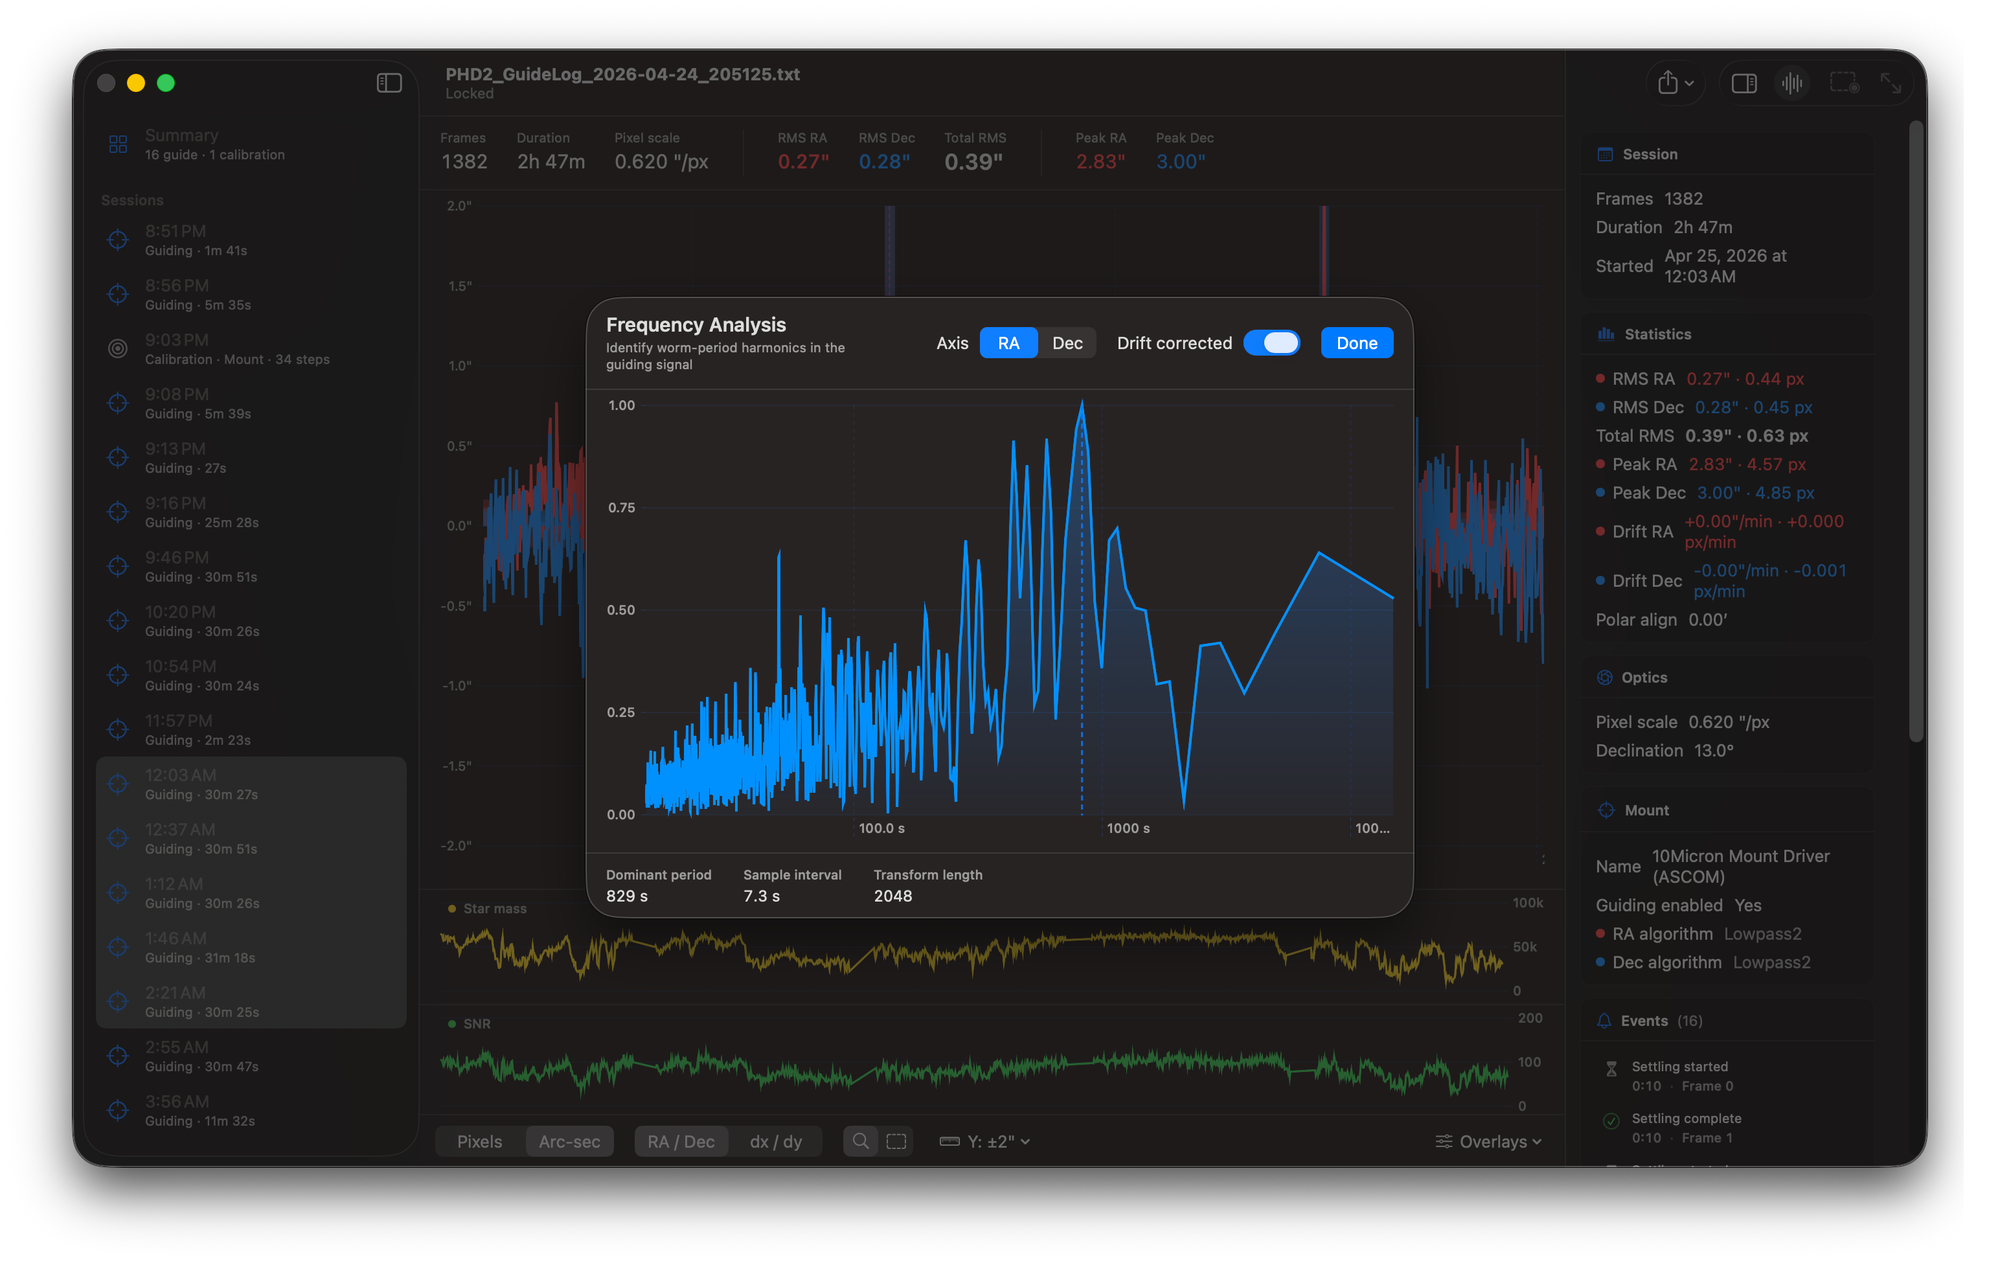Toggle the Drift corrected switch

[1272, 343]
